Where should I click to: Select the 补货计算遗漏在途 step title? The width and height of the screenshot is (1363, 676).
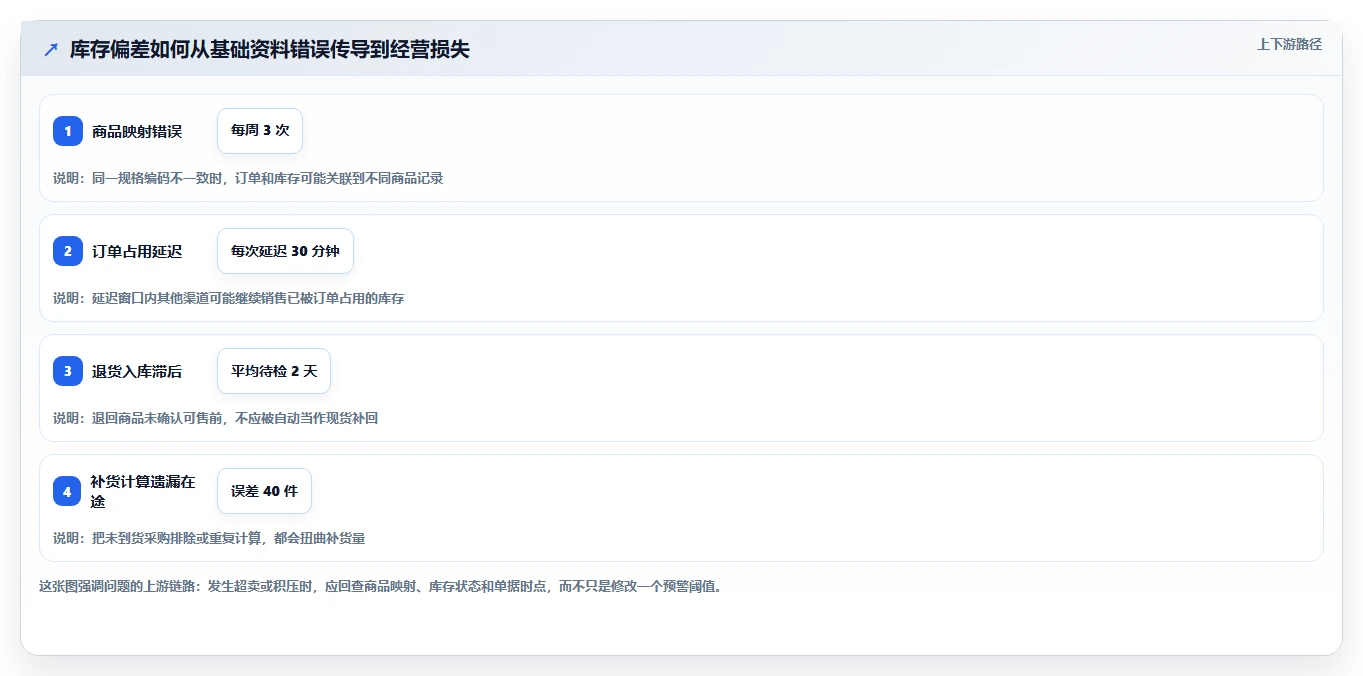(x=143, y=491)
